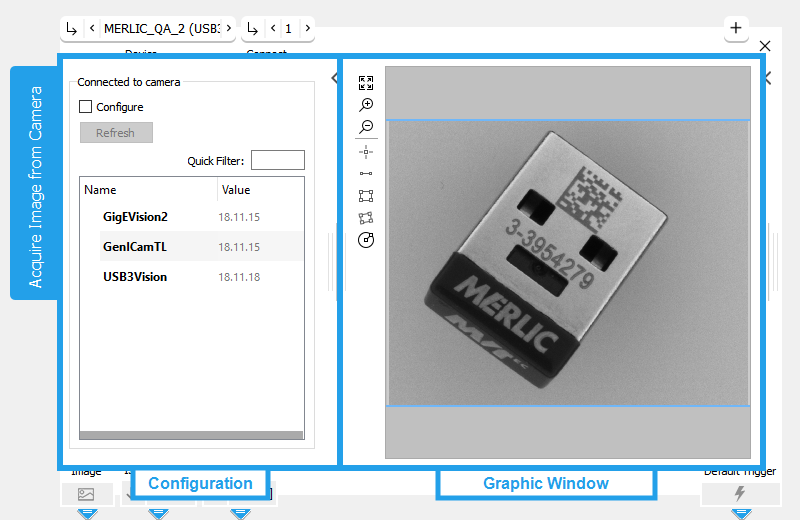Zoom in on the graphic window
The image size is (800, 520).
point(366,105)
